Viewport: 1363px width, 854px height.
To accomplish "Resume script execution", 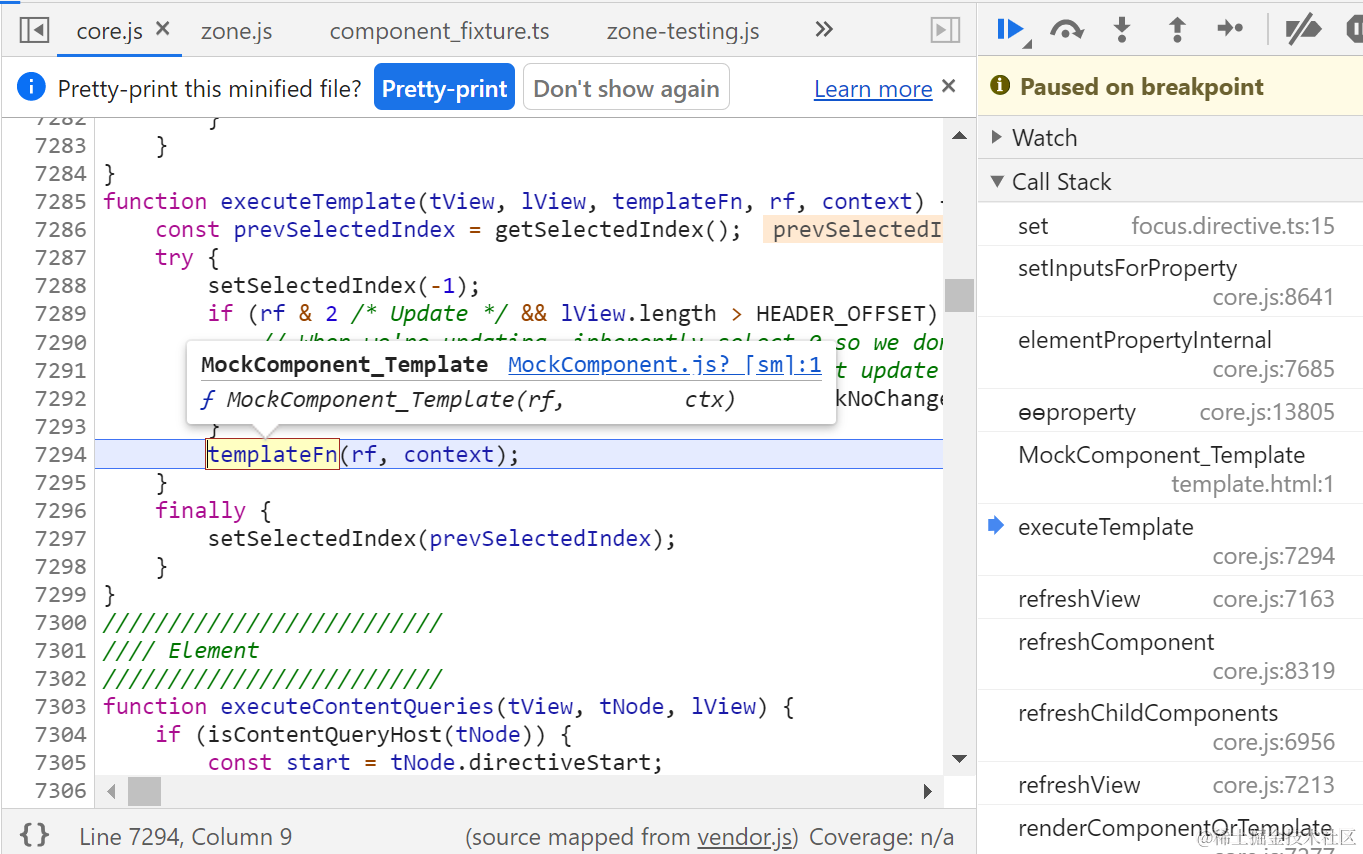I will click(1011, 30).
